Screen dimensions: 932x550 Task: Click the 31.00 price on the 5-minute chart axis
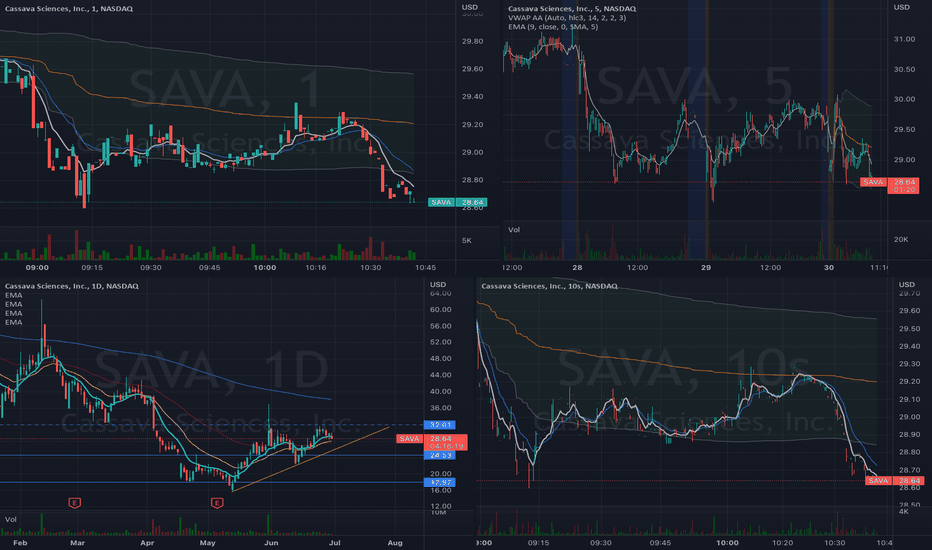(x=904, y=39)
